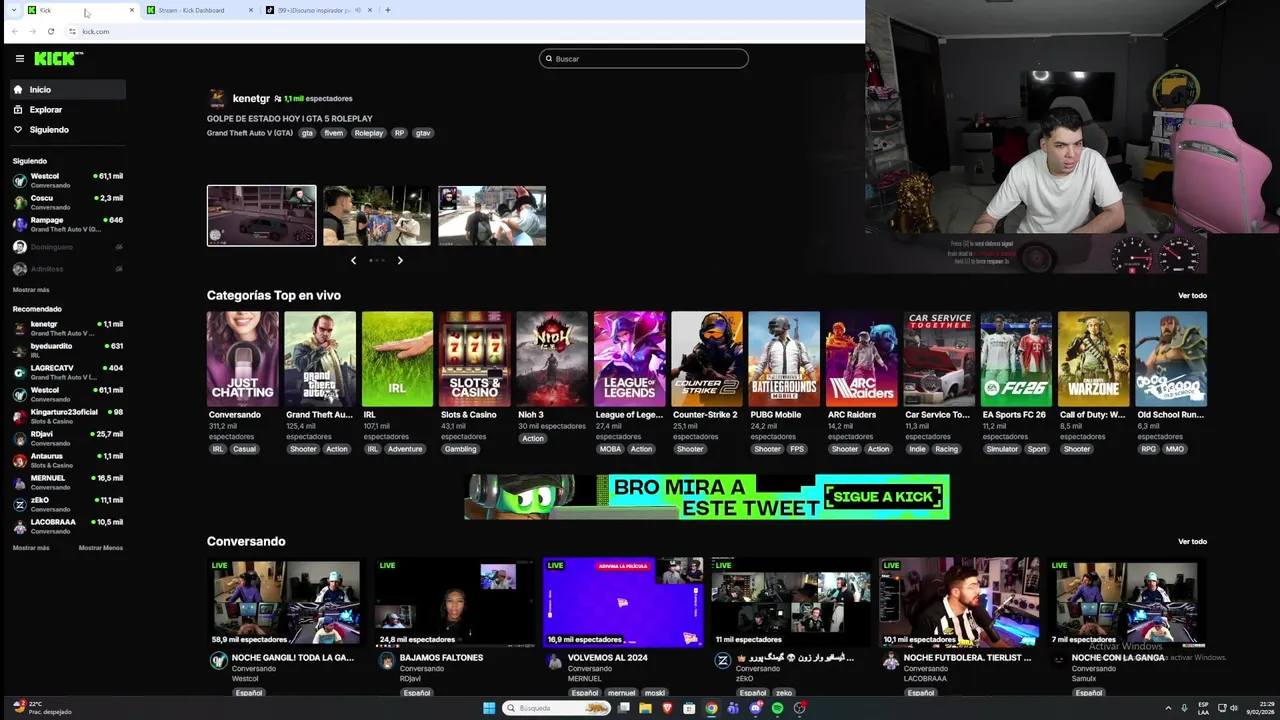The height and width of the screenshot is (720, 1280).
Task: Open Spotify from the taskbar
Action: coord(777,708)
